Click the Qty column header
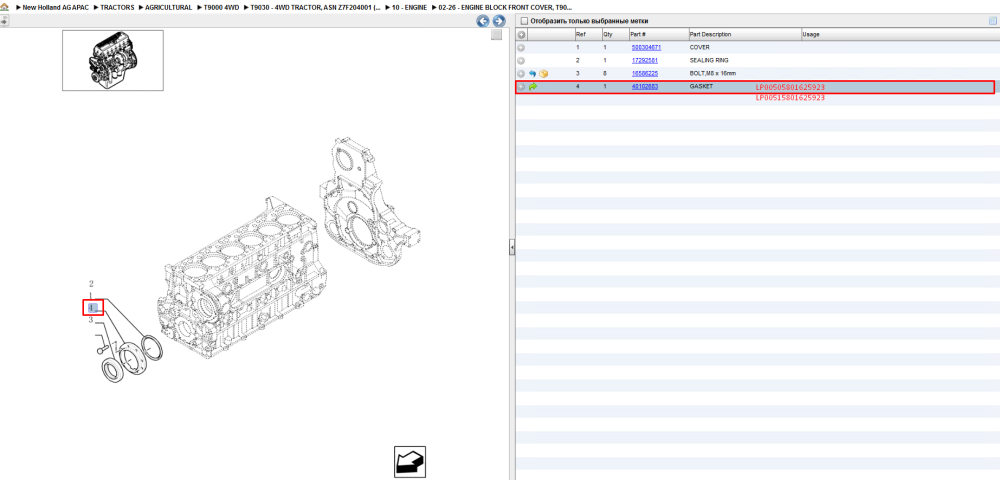The image size is (1000, 480). 615,34
